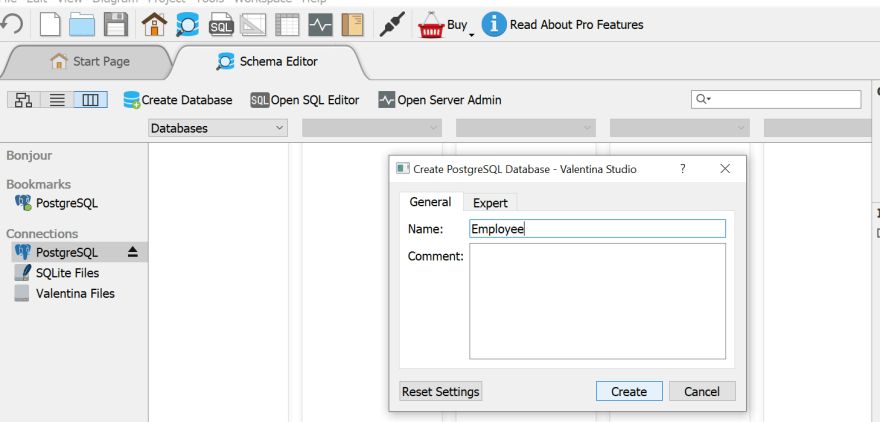Switch to the General tab in the dialog
880x422 pixels.
coord(430,202)
